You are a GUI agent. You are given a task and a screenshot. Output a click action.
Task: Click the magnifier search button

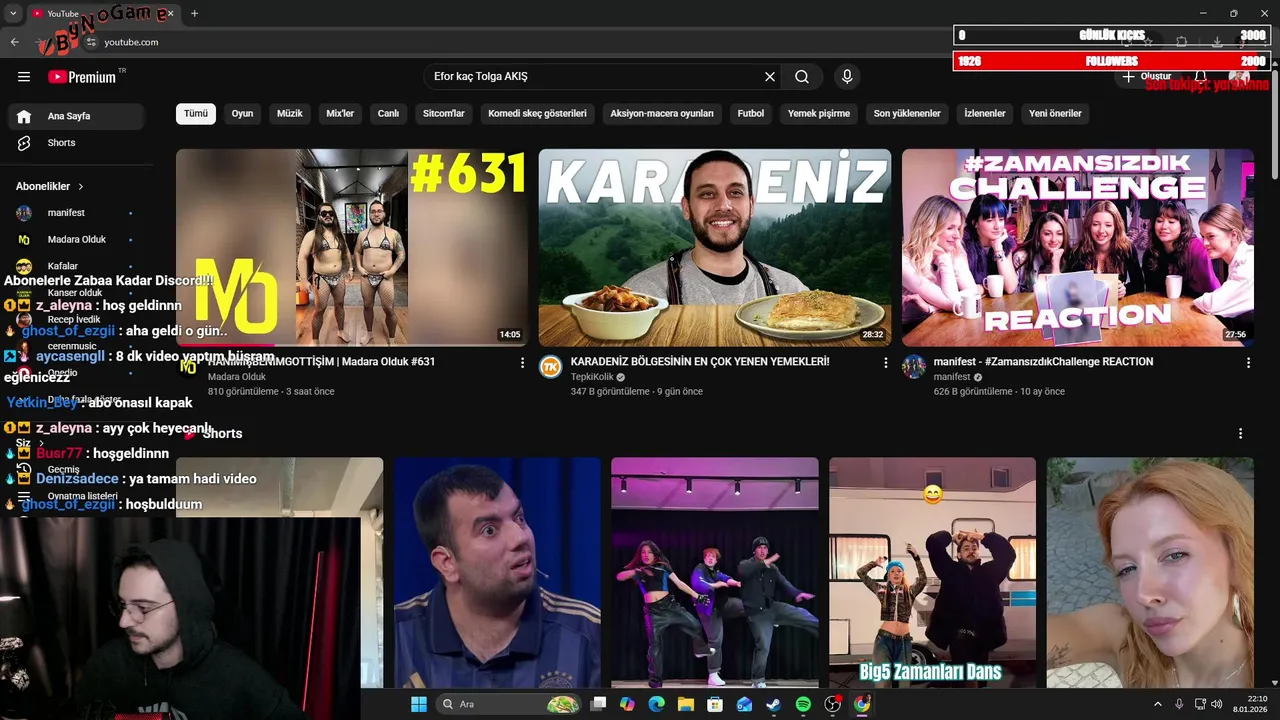click(802, 77)
